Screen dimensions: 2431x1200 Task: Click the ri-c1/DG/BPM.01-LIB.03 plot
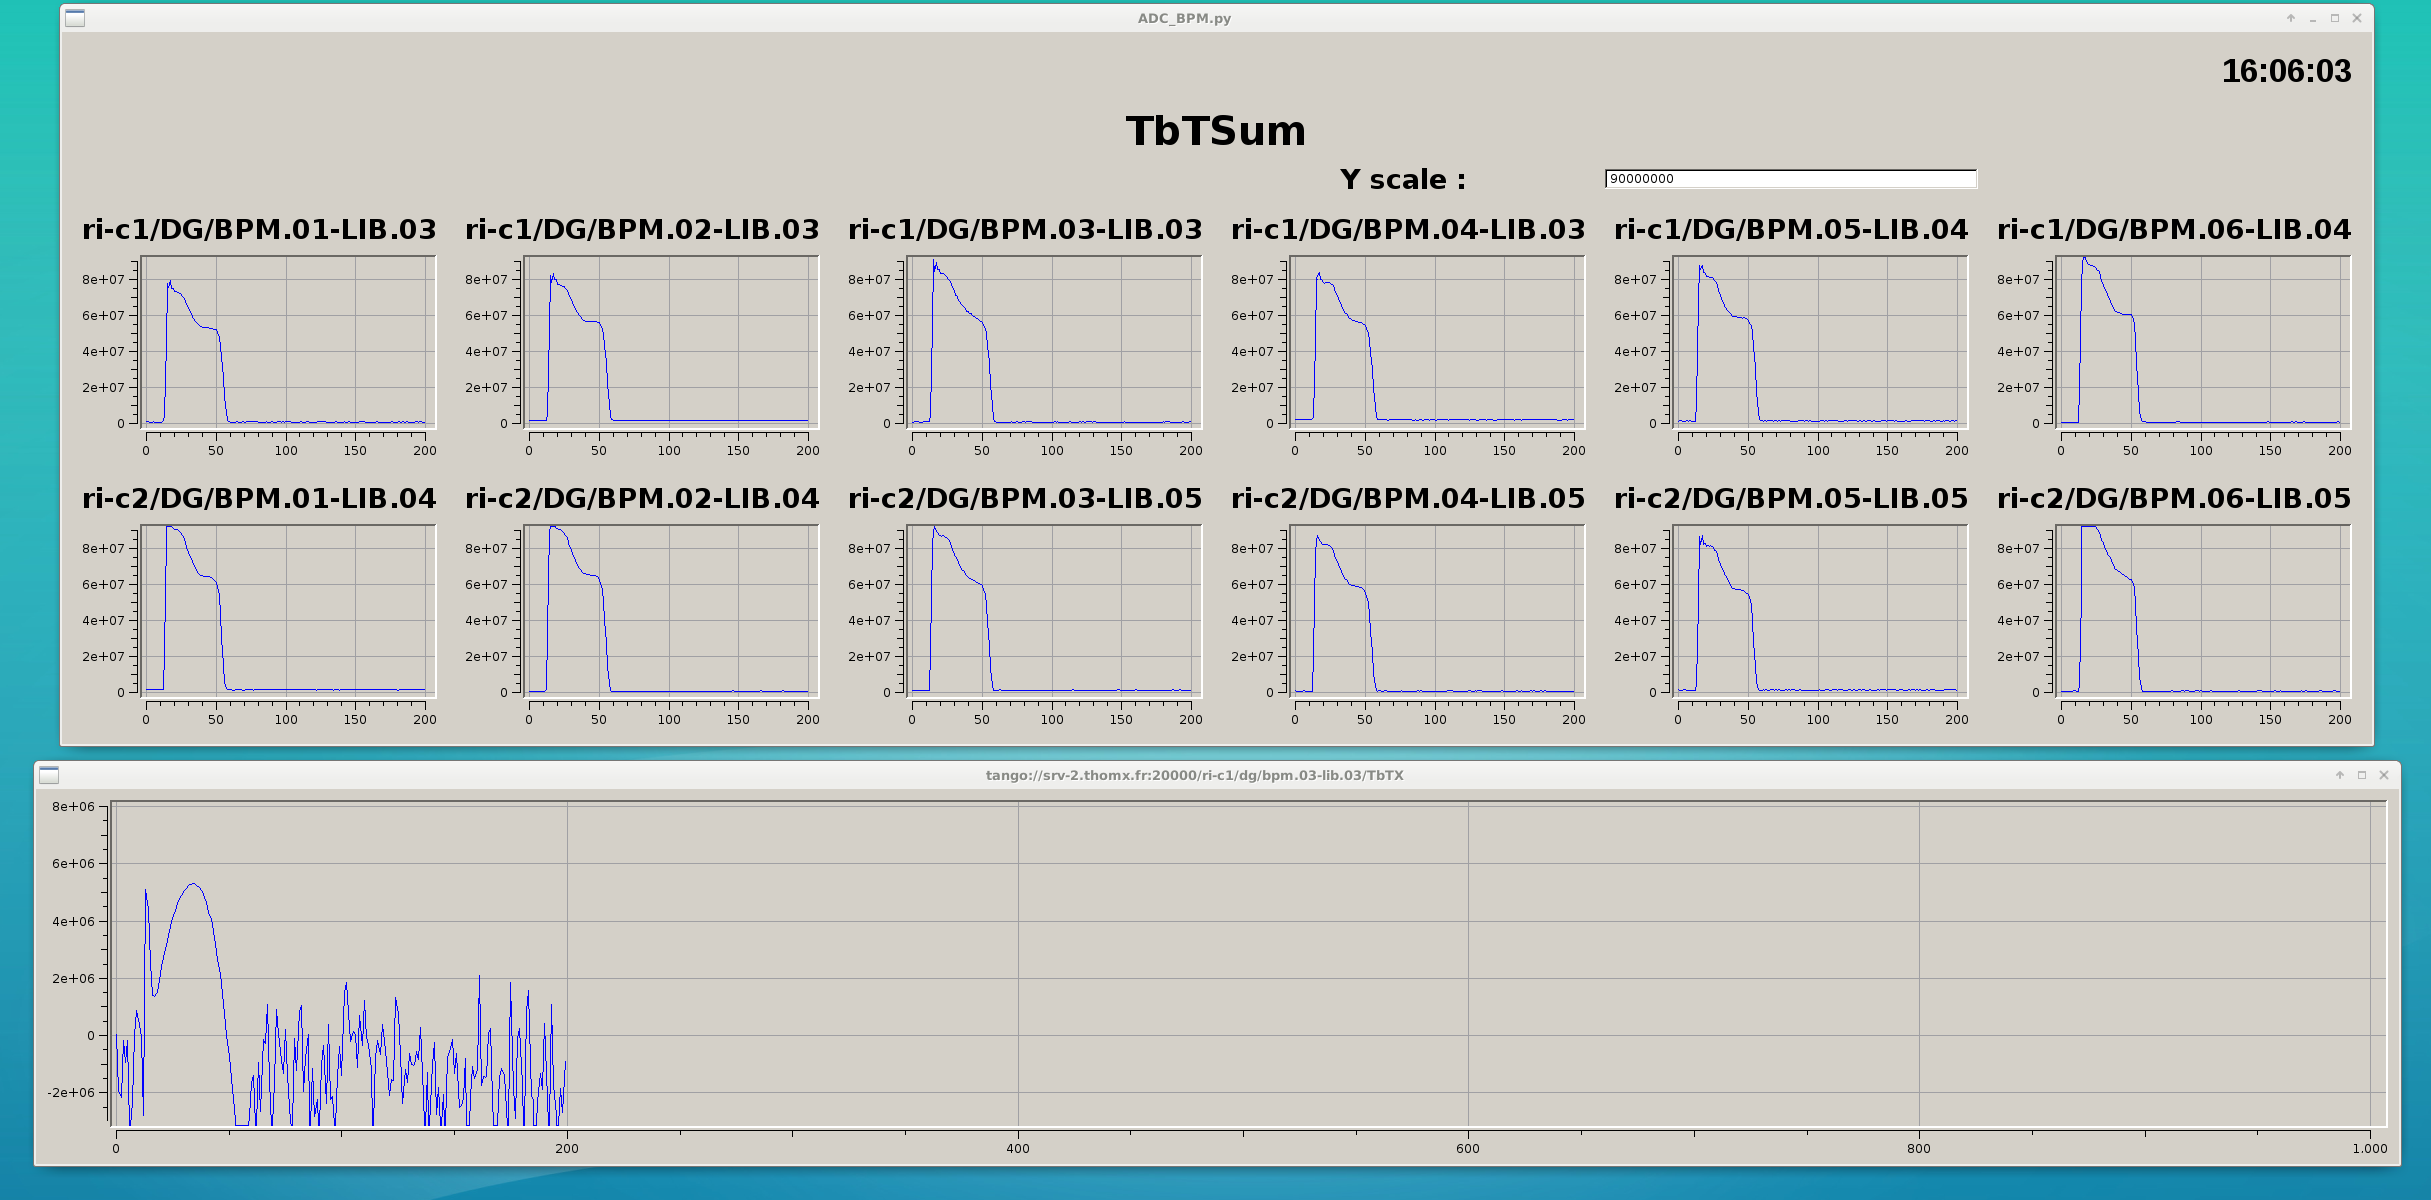288,342
